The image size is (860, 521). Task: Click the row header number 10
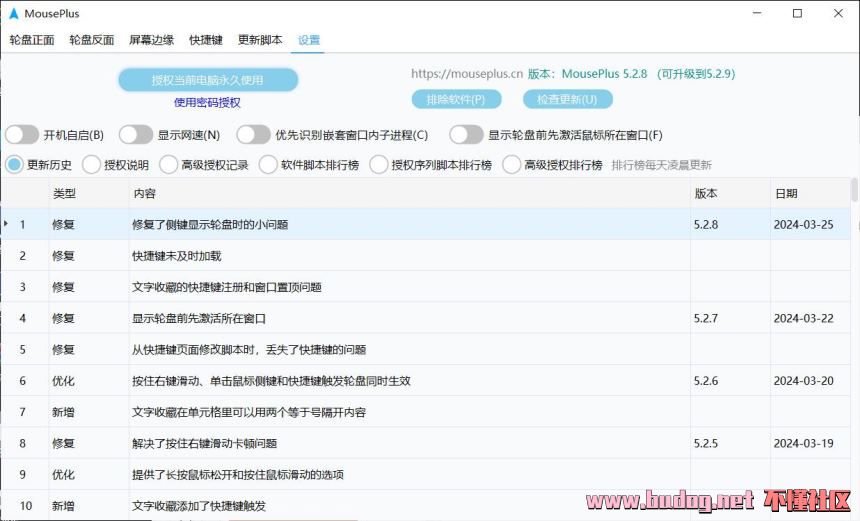(x=25, y=505)
